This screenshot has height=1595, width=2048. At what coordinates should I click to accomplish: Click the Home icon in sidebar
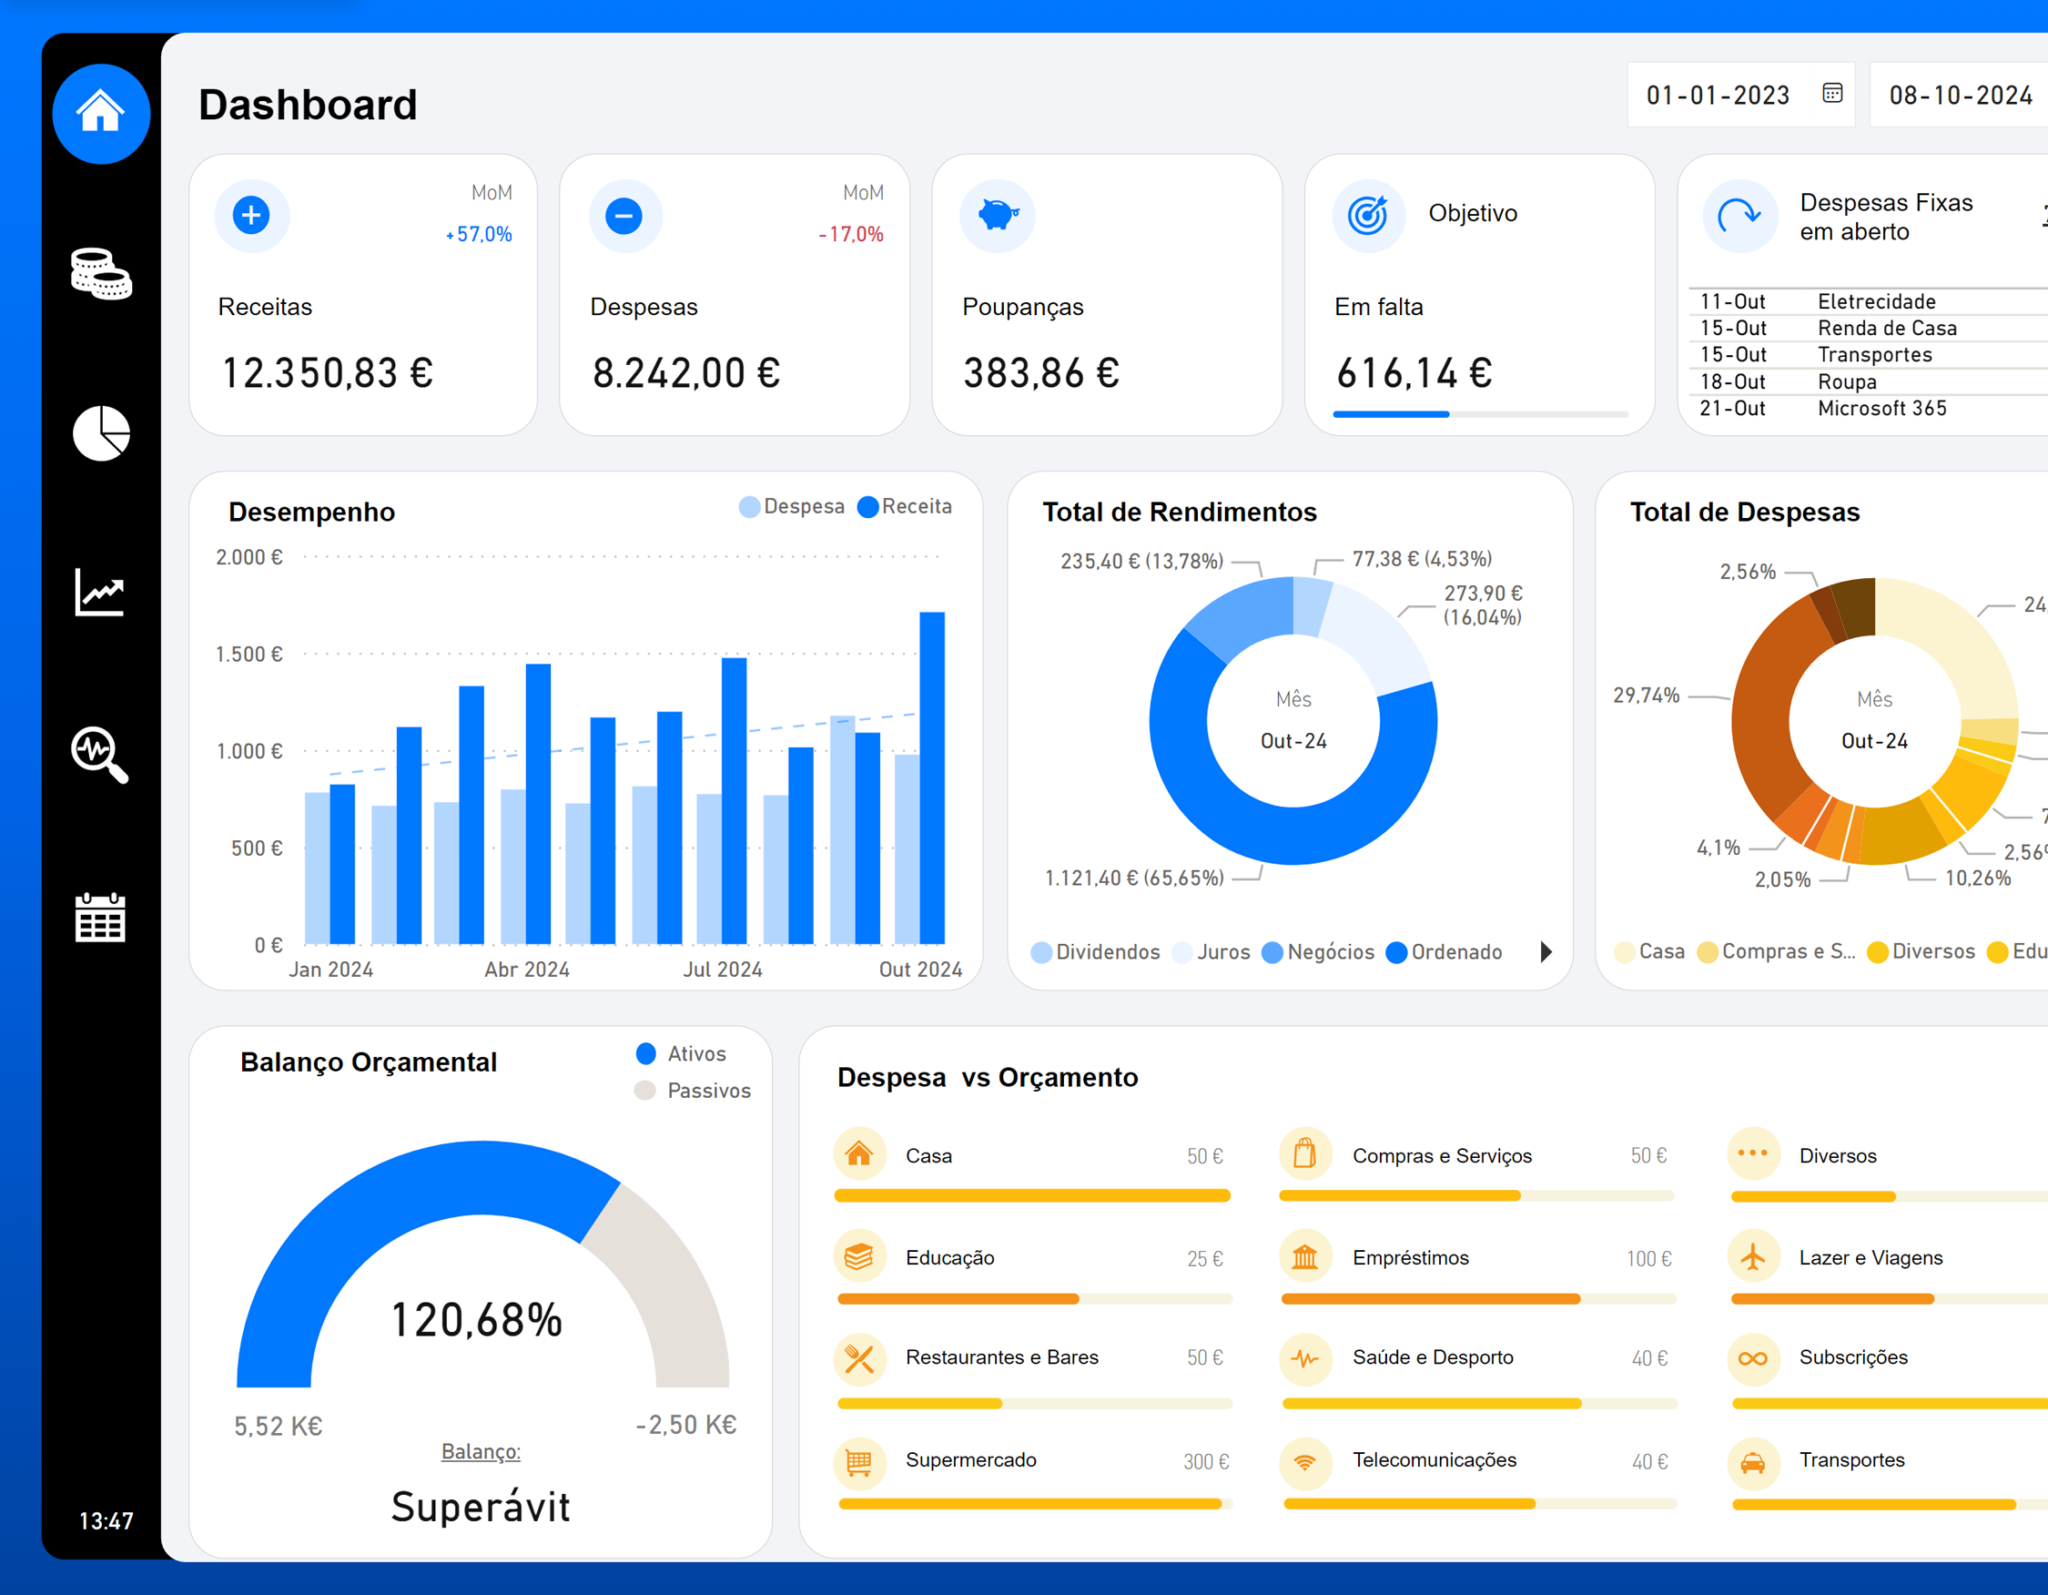point(101,113)
